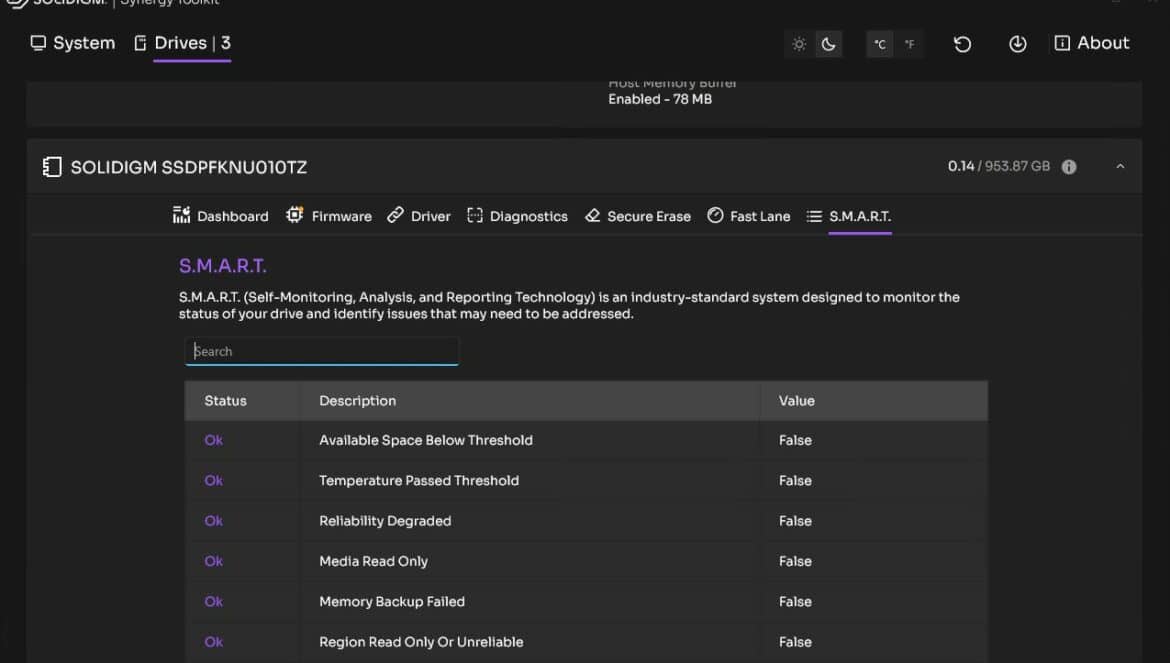Click Ok status for Memory Backup Failed

(x=213, y=602)
